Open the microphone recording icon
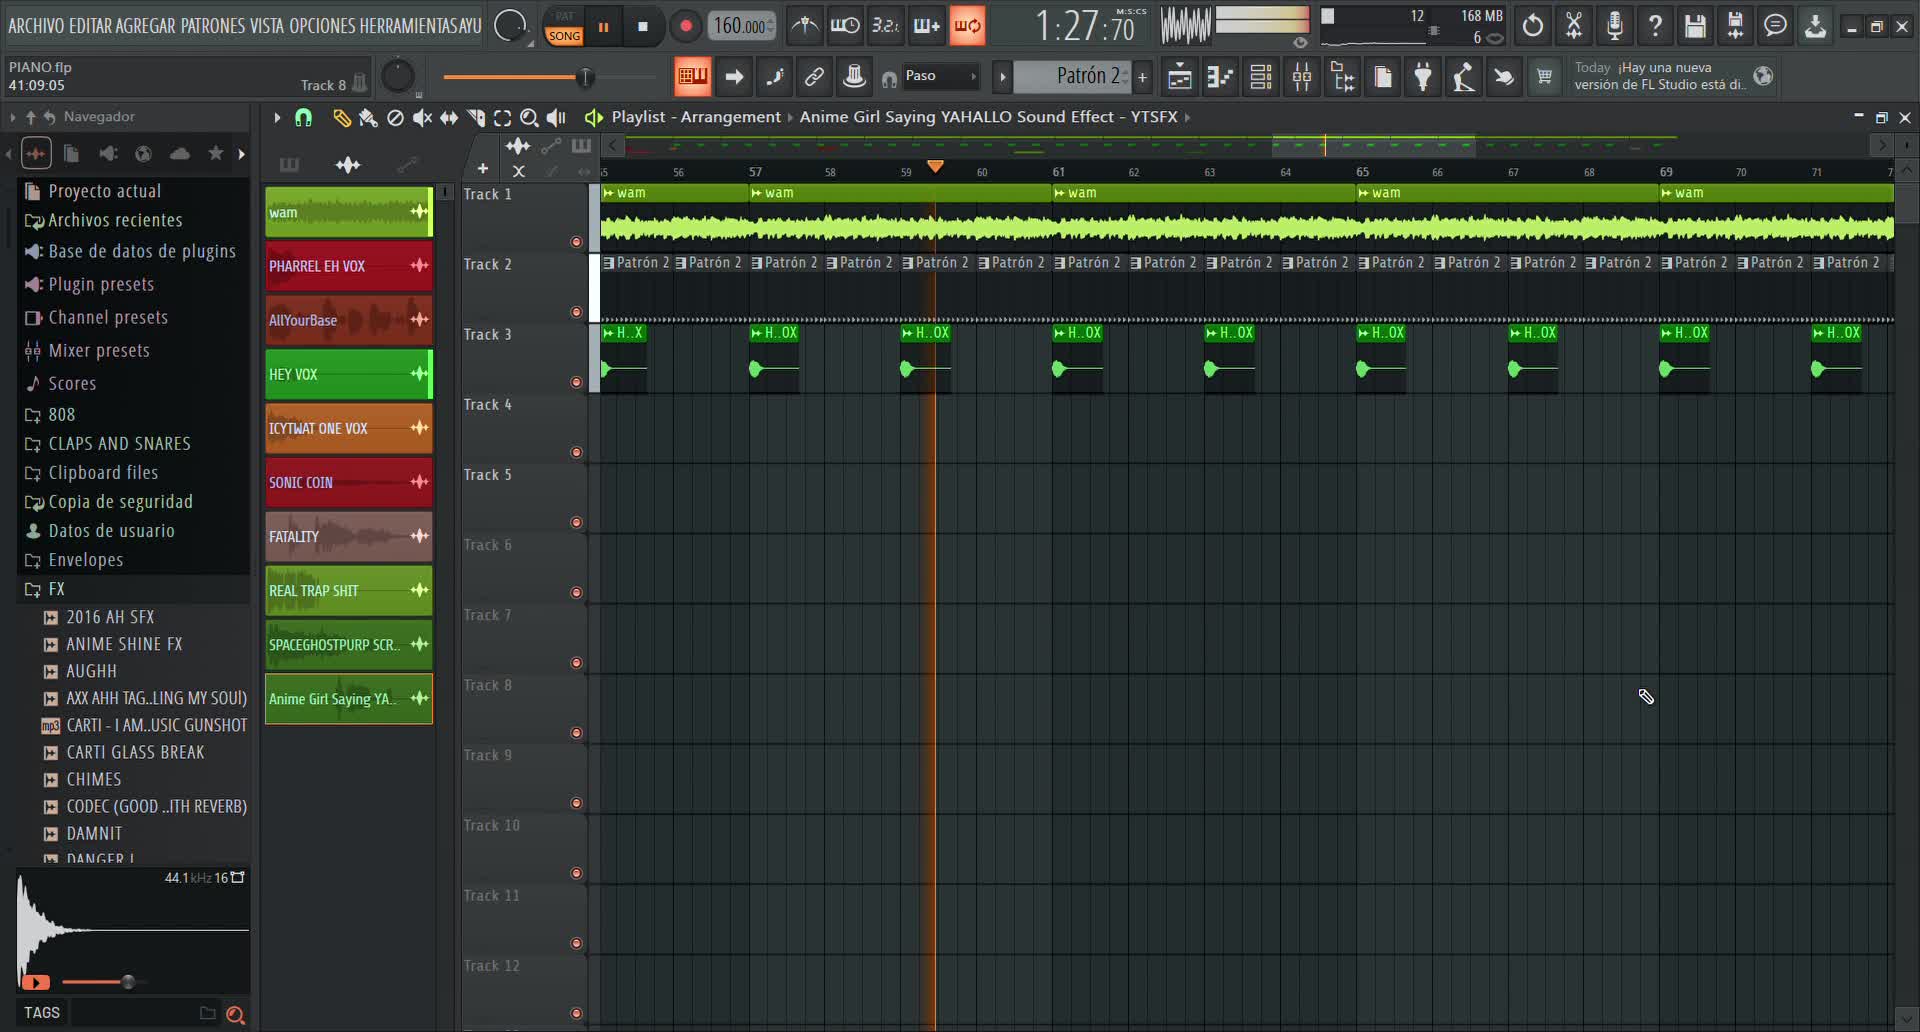The width and height of the screenshot is (1920, 1032). tap(1614, 26)
